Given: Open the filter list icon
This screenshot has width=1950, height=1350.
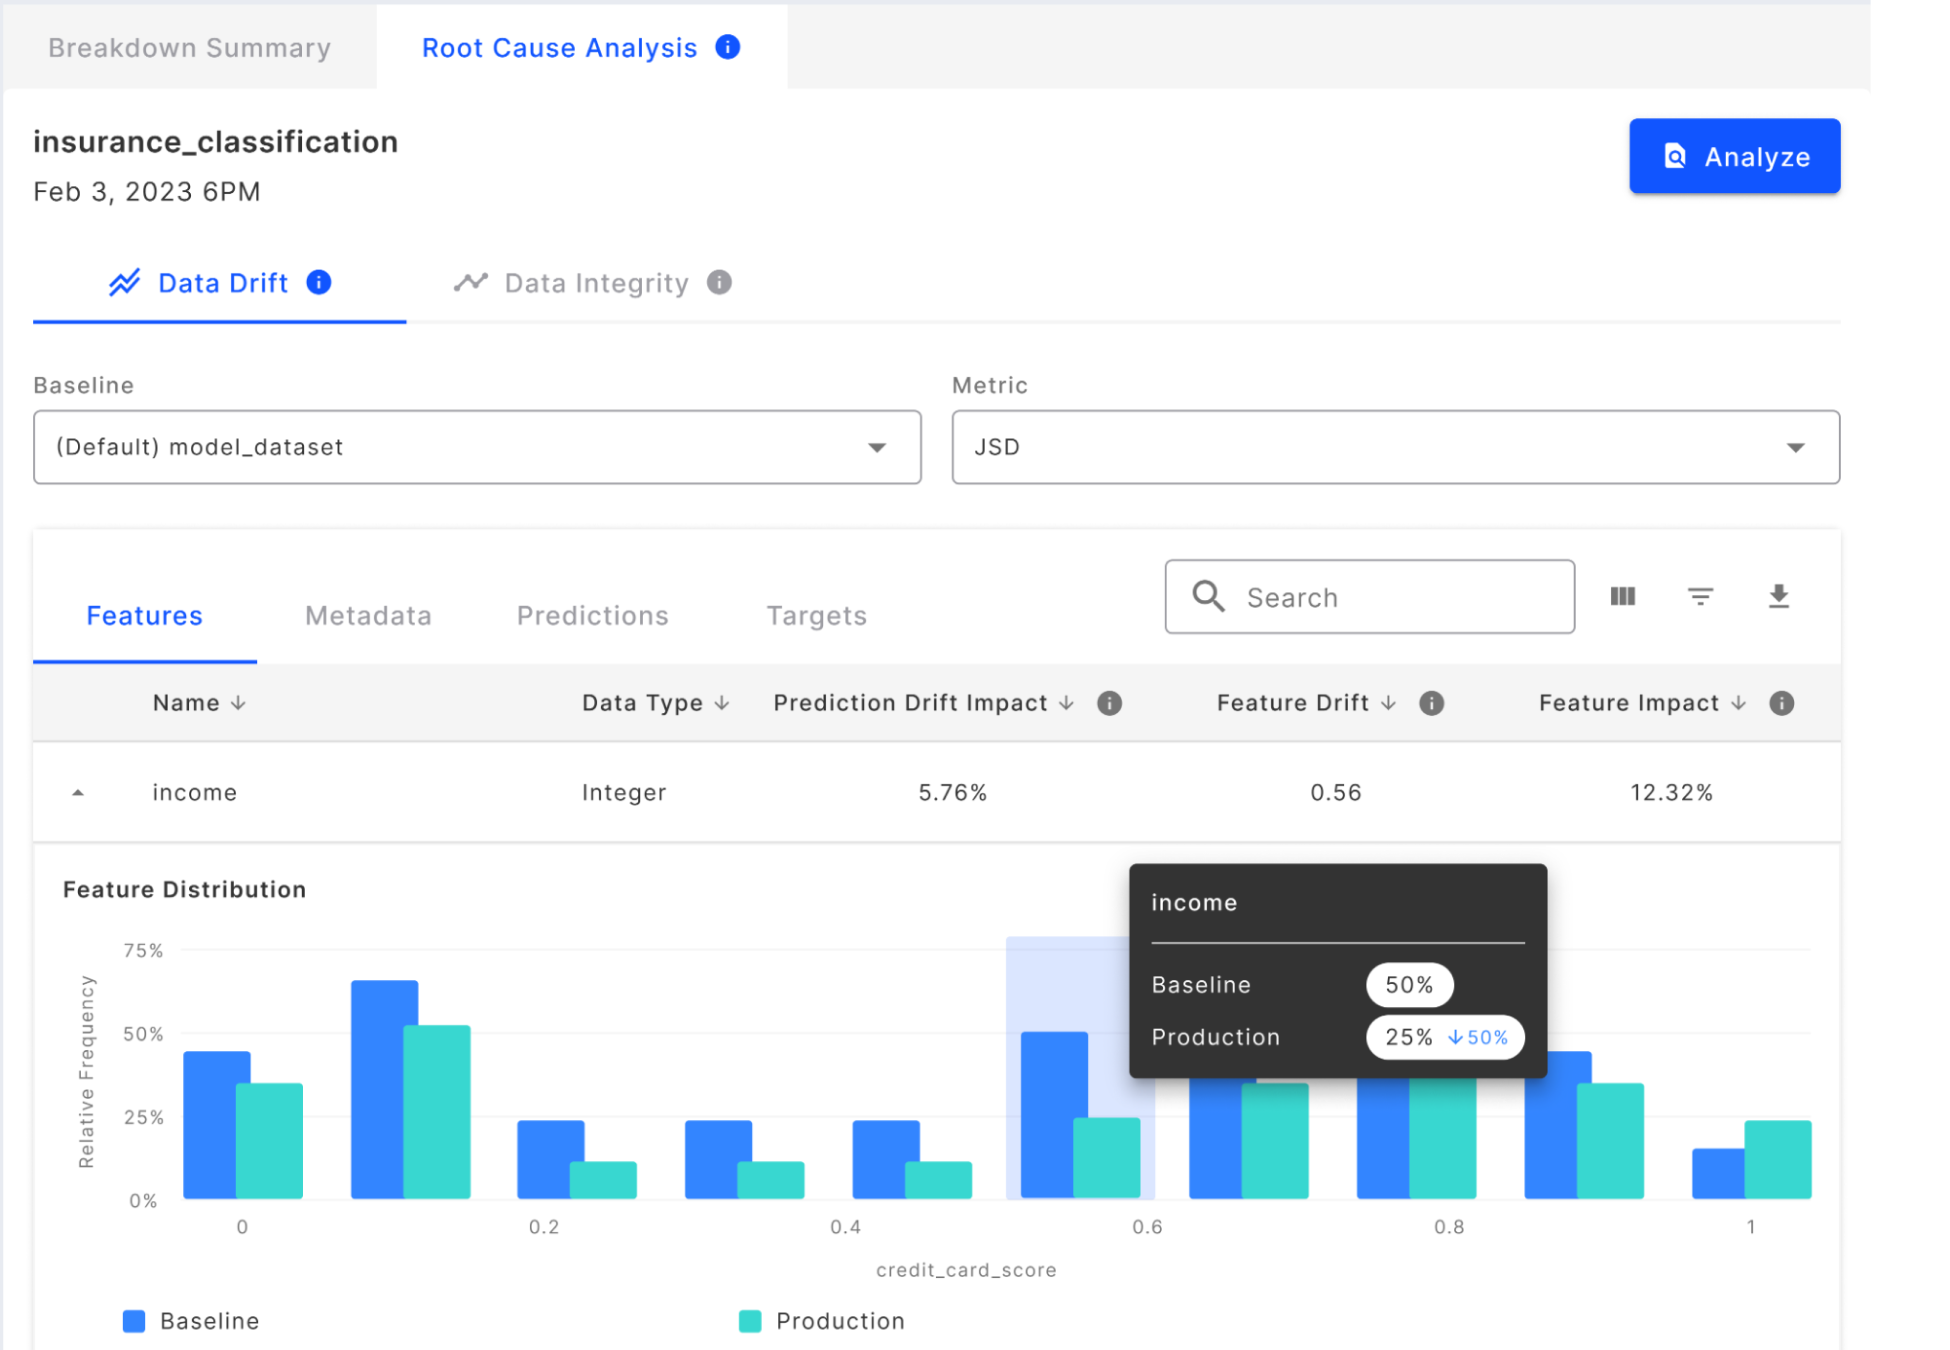Looking at the screenshot, I should 1700,596.
